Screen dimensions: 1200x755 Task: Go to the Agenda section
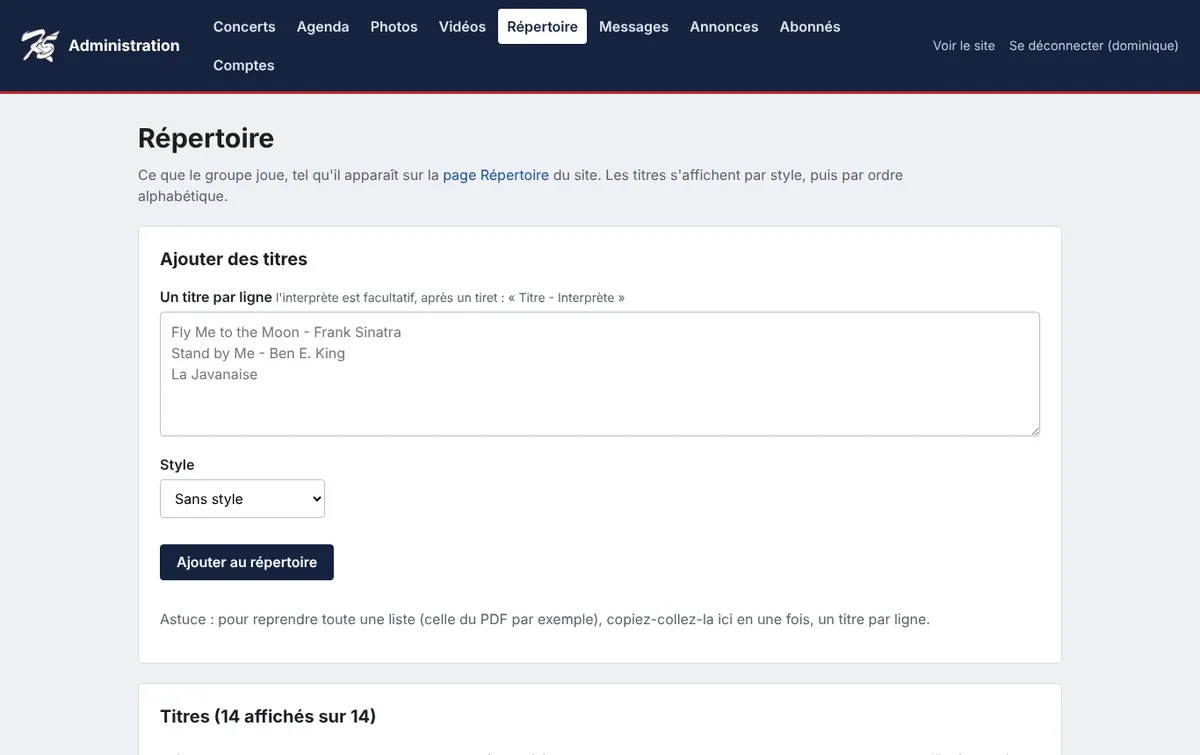[323, 27]
